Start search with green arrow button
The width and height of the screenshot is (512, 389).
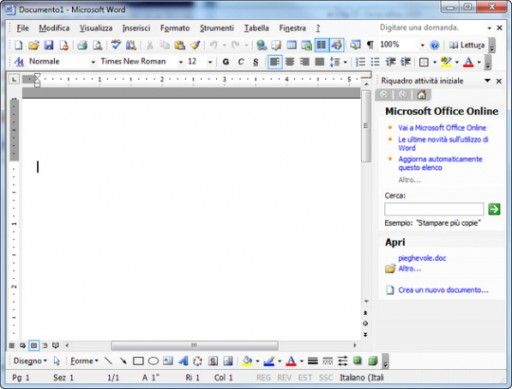tap(494, 209)
